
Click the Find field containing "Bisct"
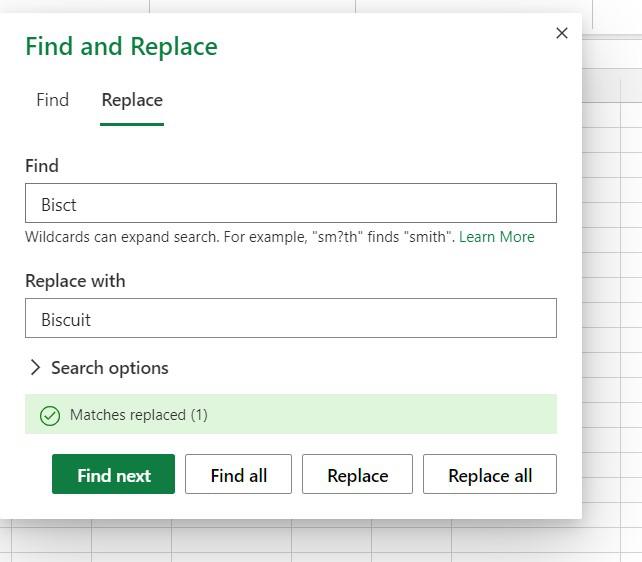[290, 204]
